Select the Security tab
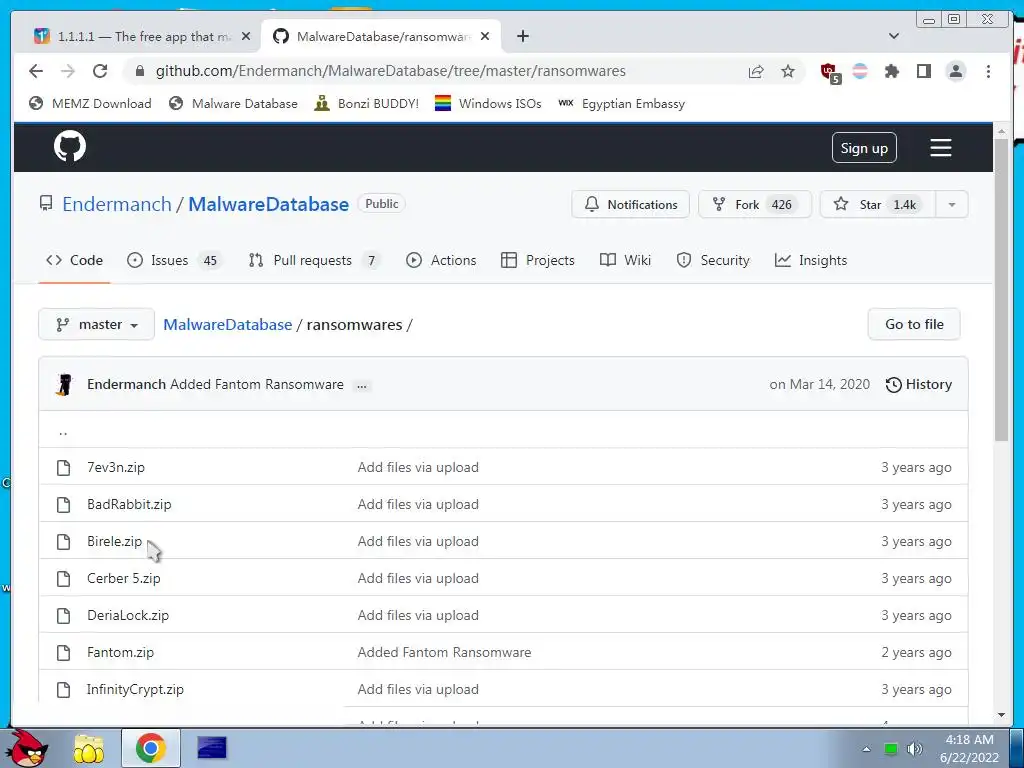This screenshot has width=1024, height=768. (712, 261)
